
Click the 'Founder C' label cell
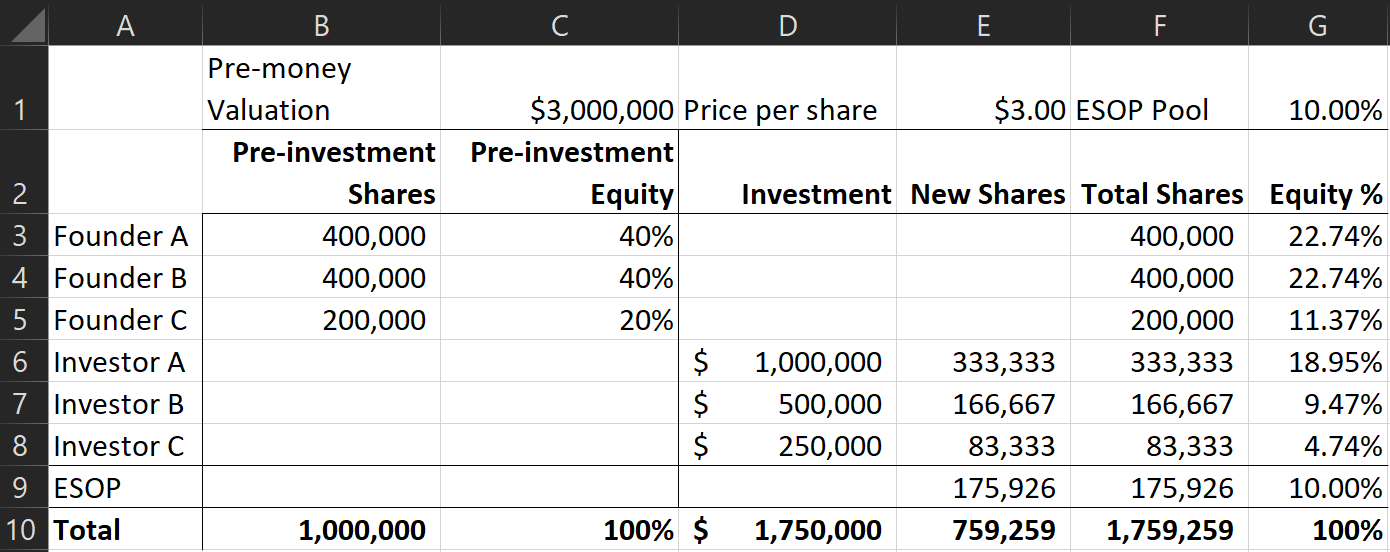tap(125, 319)
